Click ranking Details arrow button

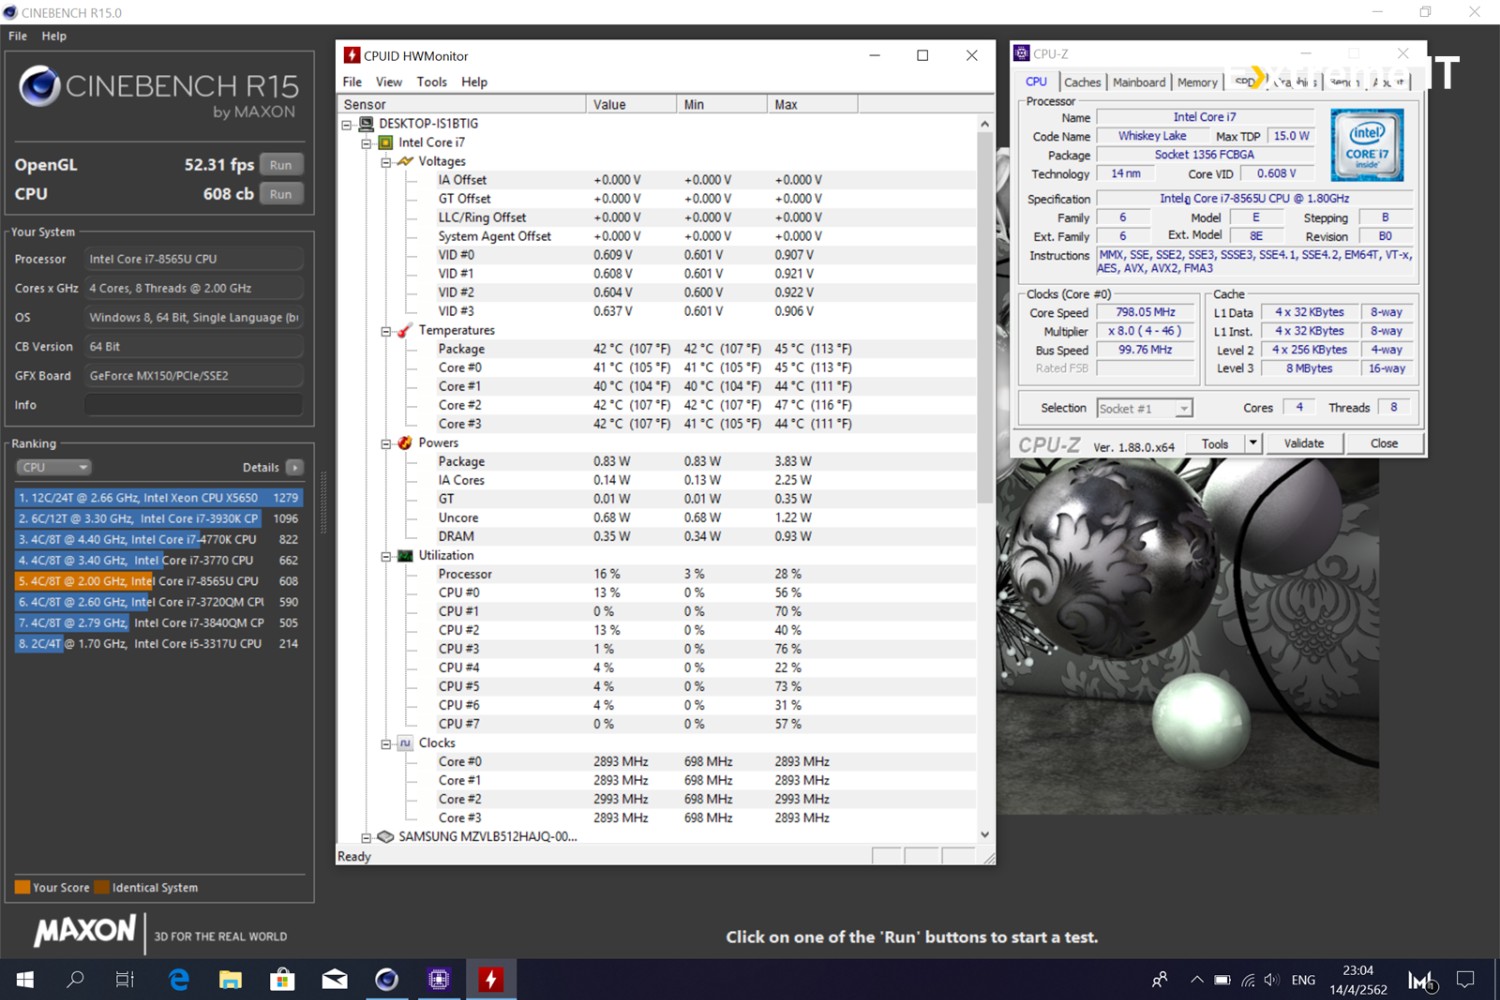(x=295, y=467)
